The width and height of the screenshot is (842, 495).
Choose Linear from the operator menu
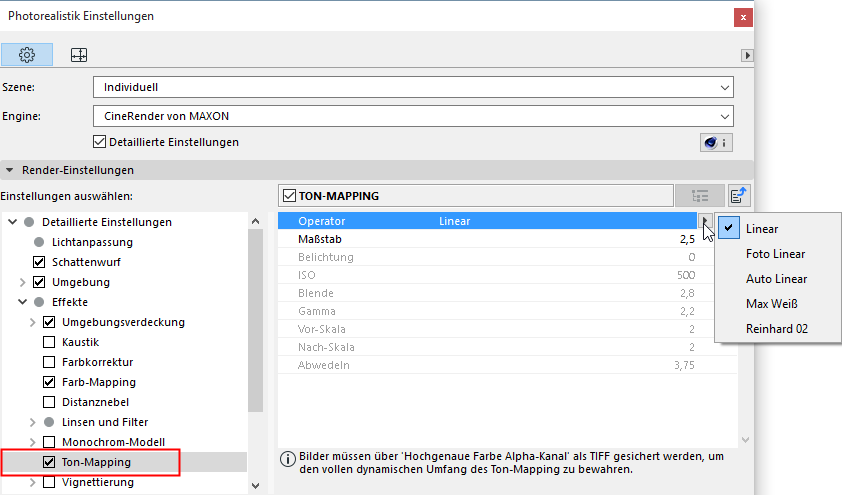[778, 229]
